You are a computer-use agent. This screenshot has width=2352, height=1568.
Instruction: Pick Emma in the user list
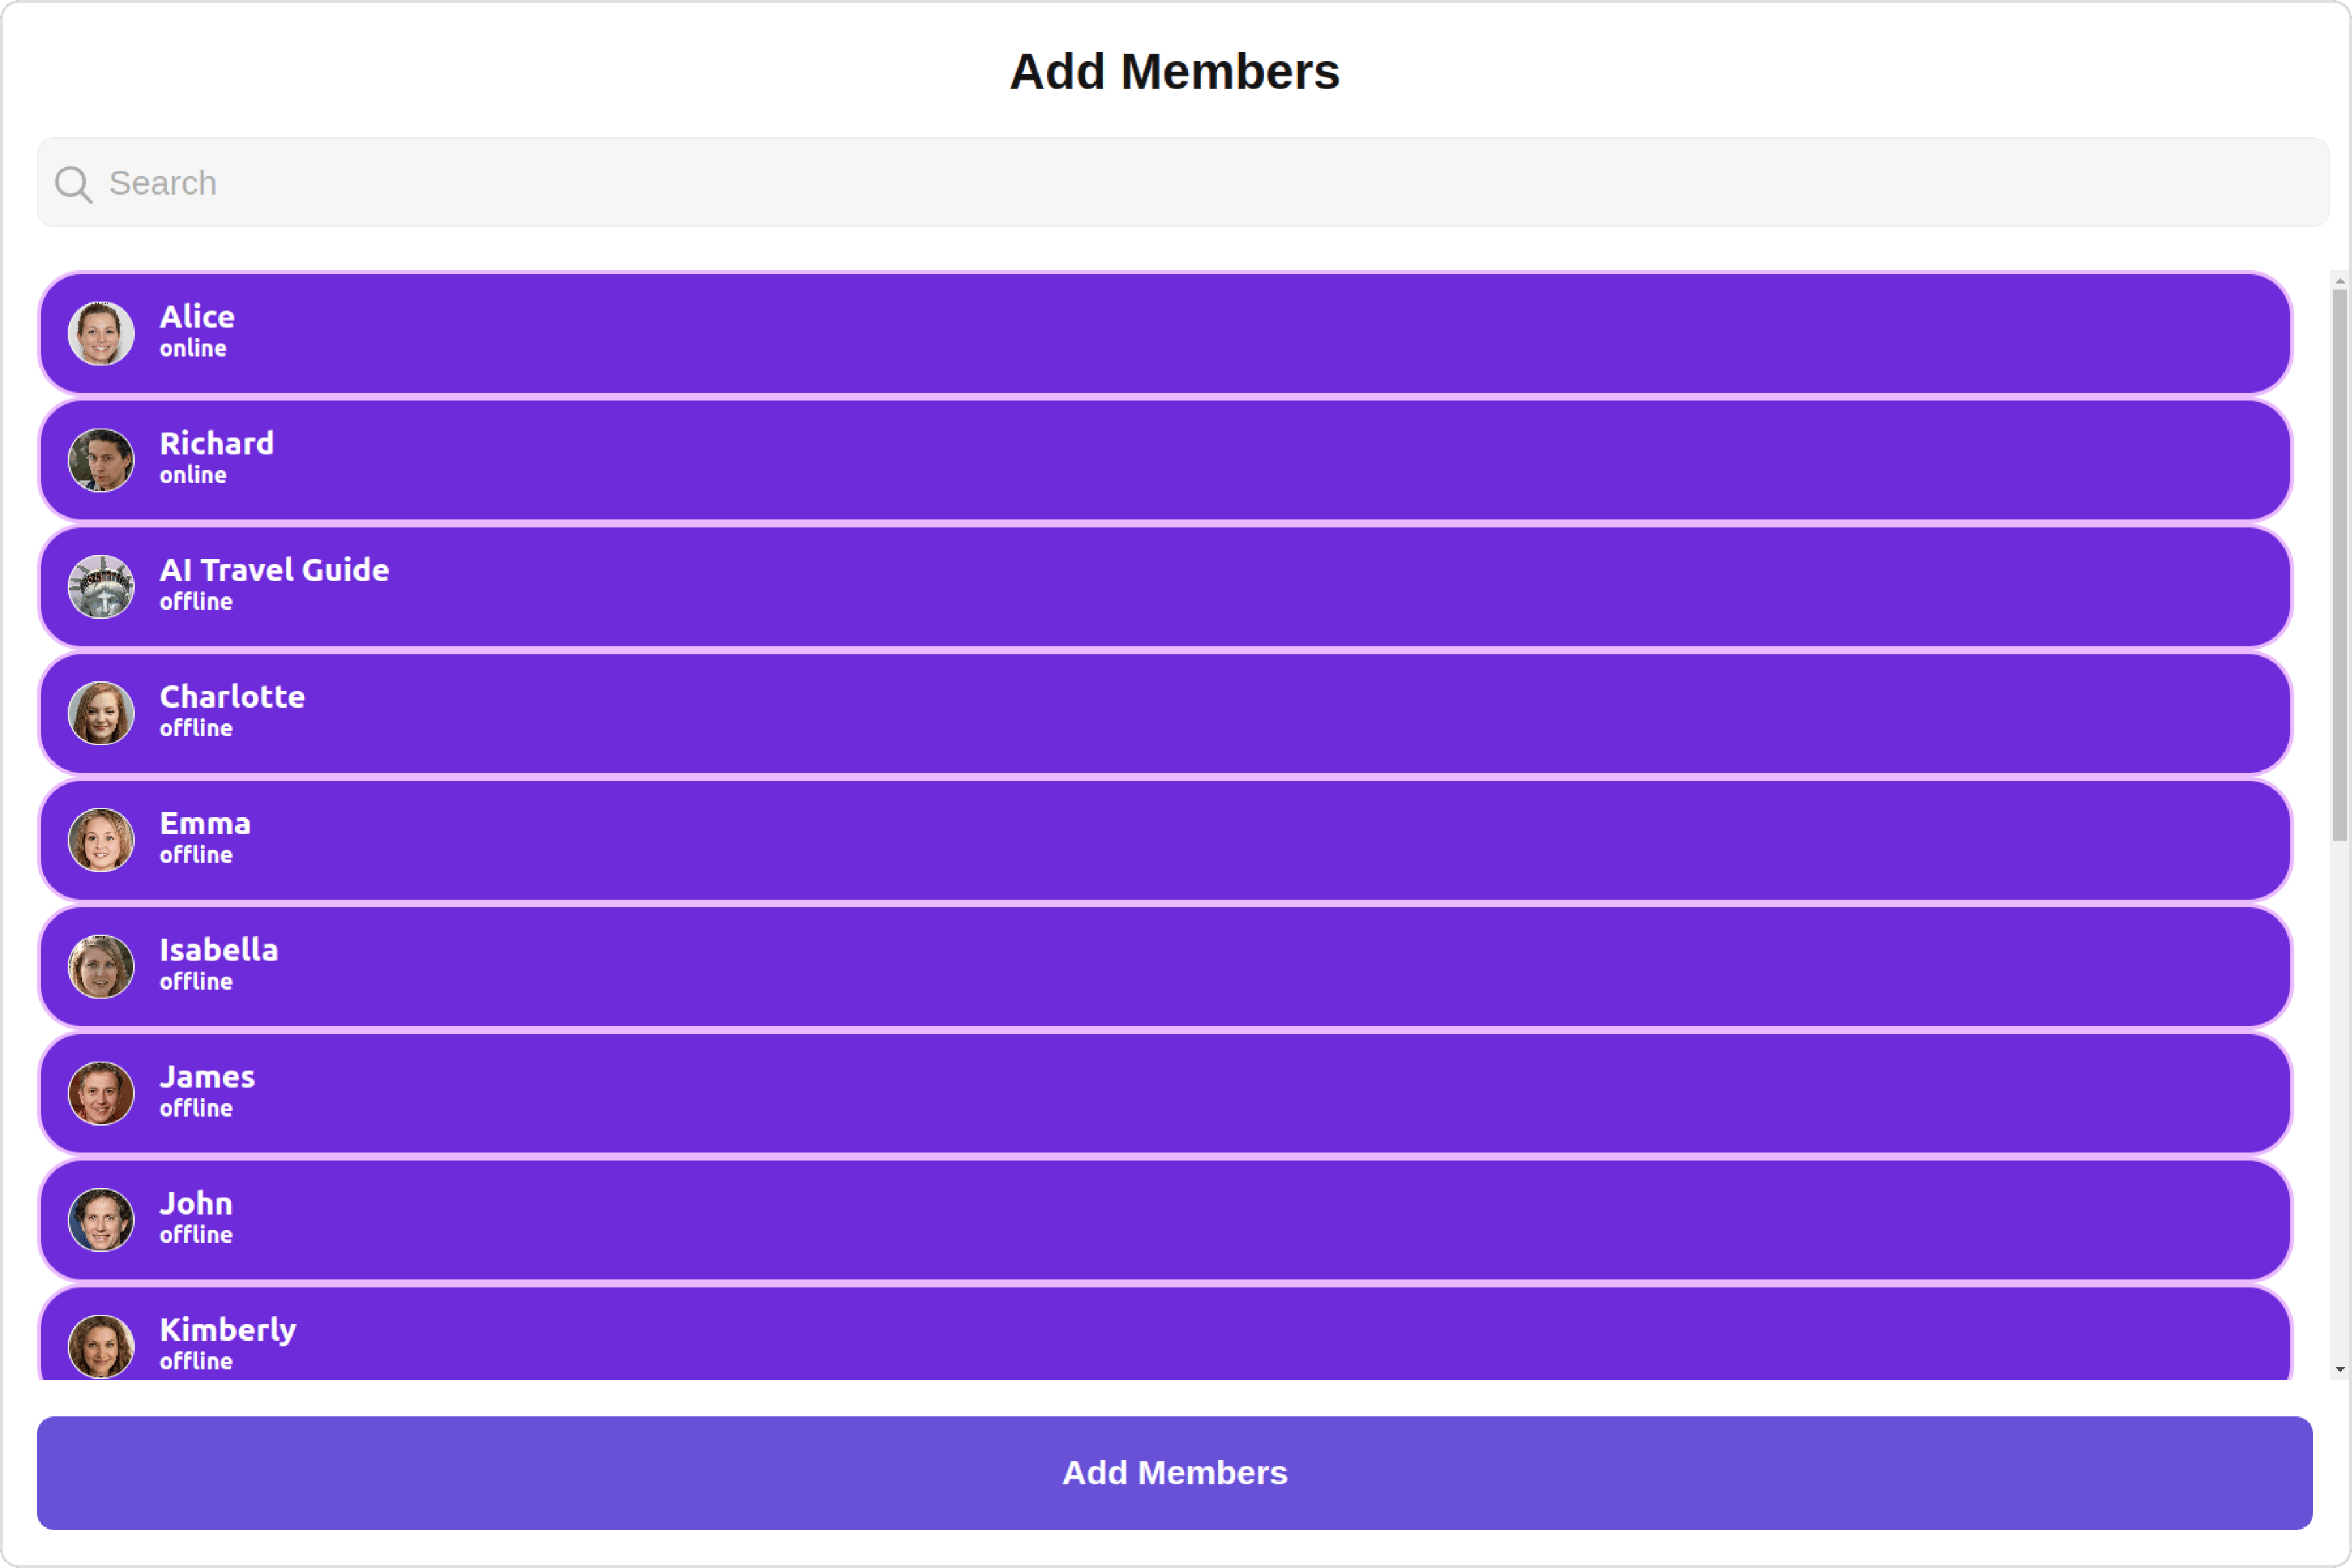point(1165,840)
